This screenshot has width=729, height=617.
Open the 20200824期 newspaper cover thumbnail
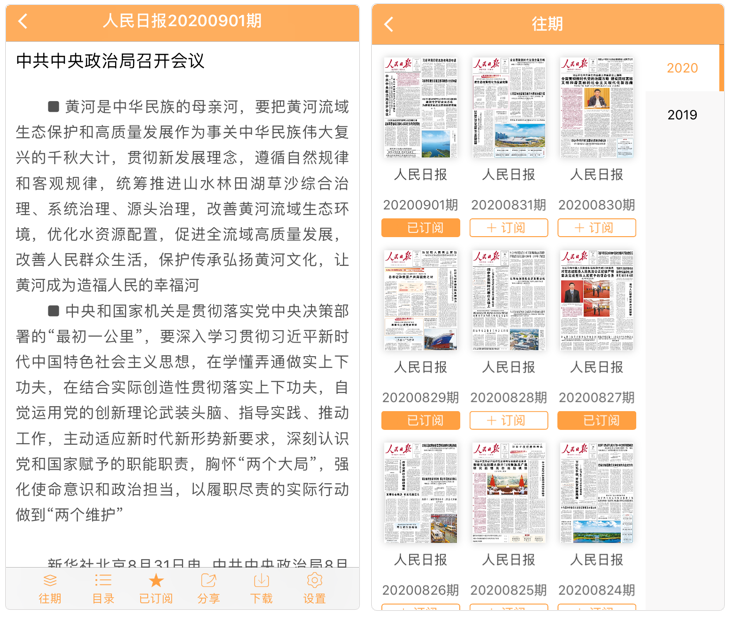pos(596,492)
